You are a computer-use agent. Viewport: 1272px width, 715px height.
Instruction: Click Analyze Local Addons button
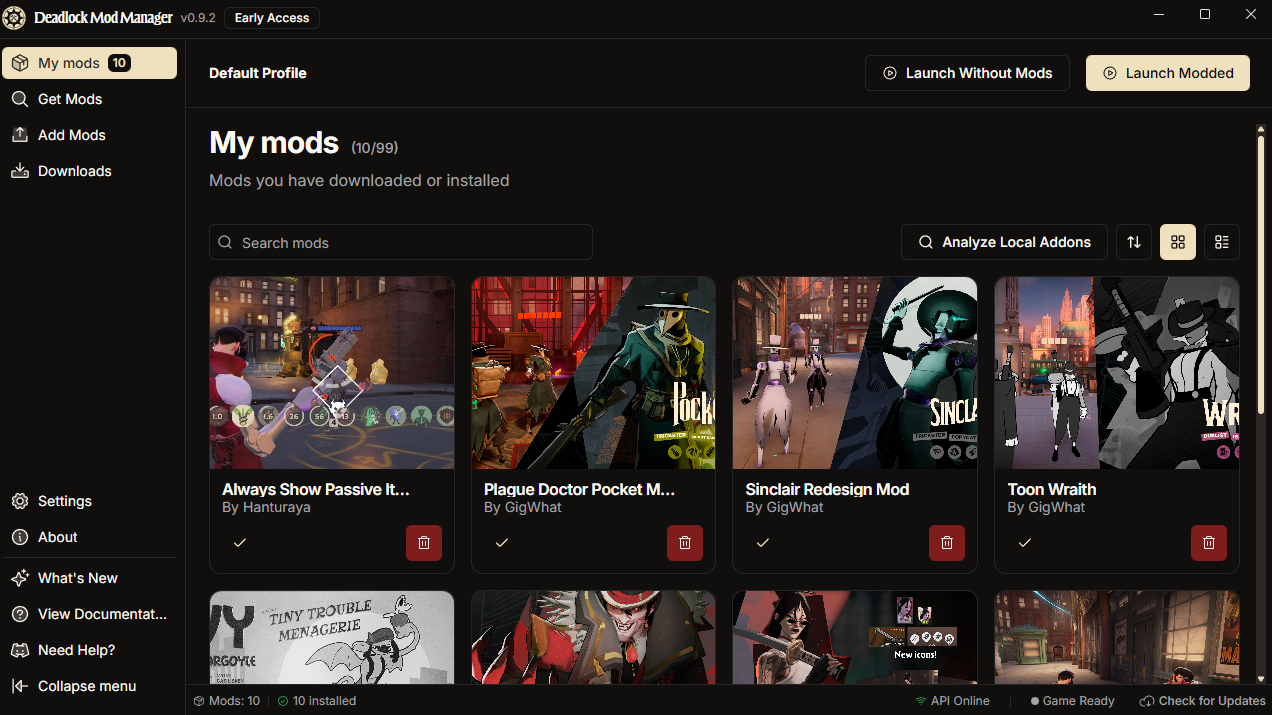[1004, 242]
